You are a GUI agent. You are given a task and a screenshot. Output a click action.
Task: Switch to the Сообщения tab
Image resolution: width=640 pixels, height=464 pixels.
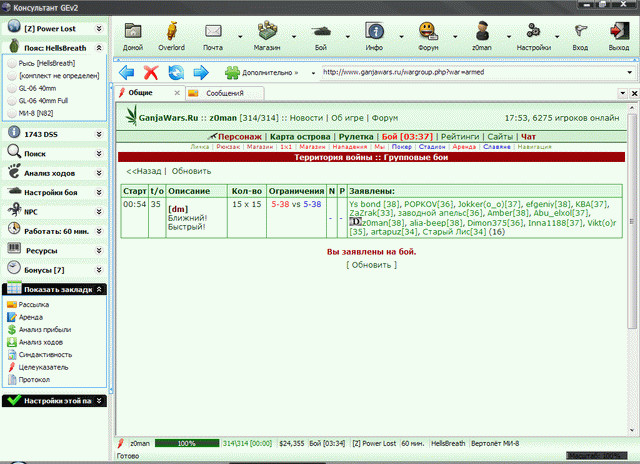[224, 93]
